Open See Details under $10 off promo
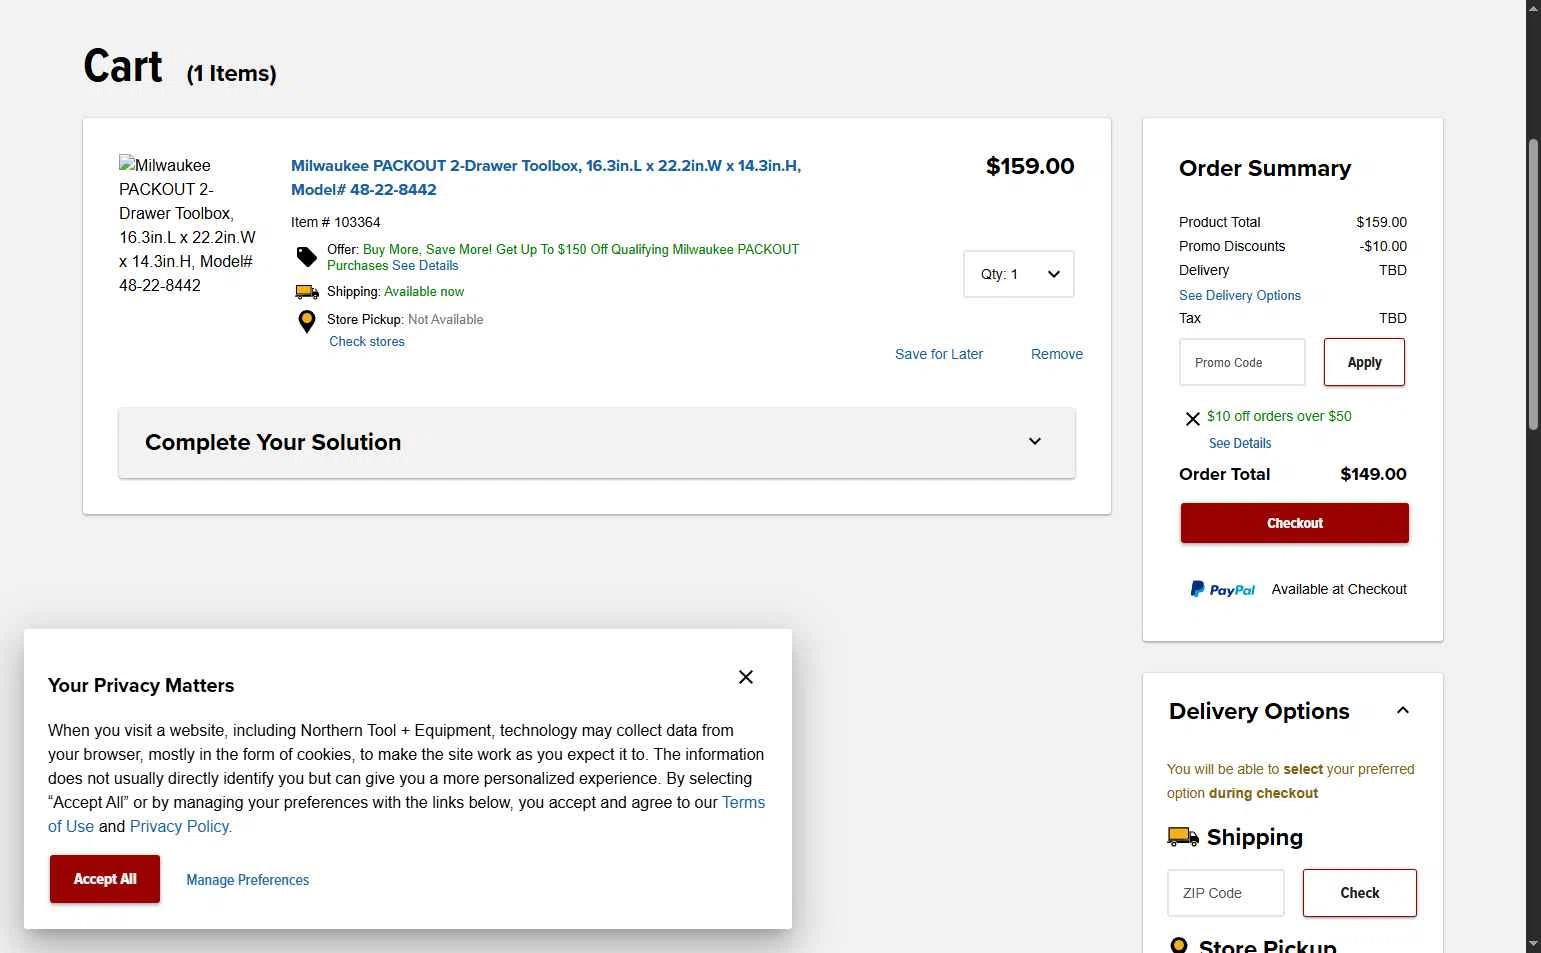The width and height of the screenshot is (1541, 953). pos(1240,443)
